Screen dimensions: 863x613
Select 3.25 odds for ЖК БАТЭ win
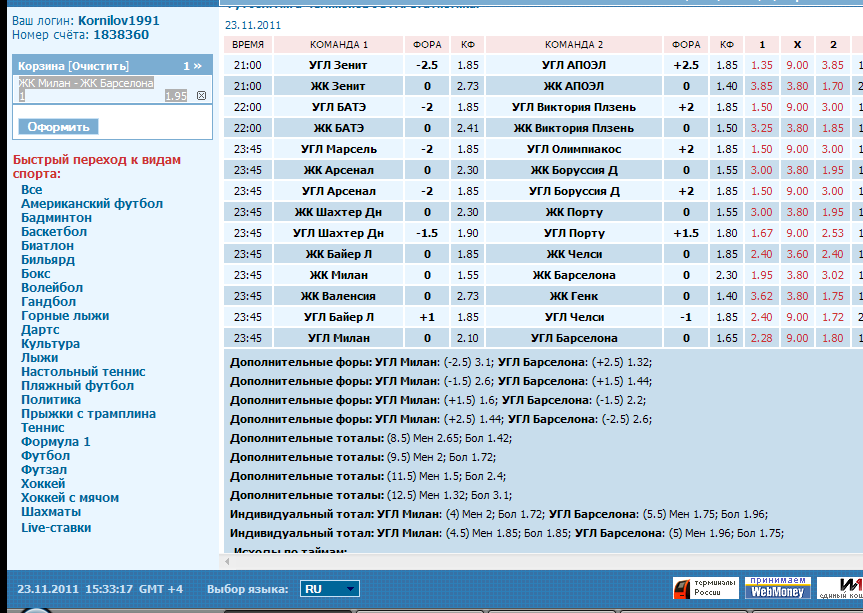(x=762, y=128)
